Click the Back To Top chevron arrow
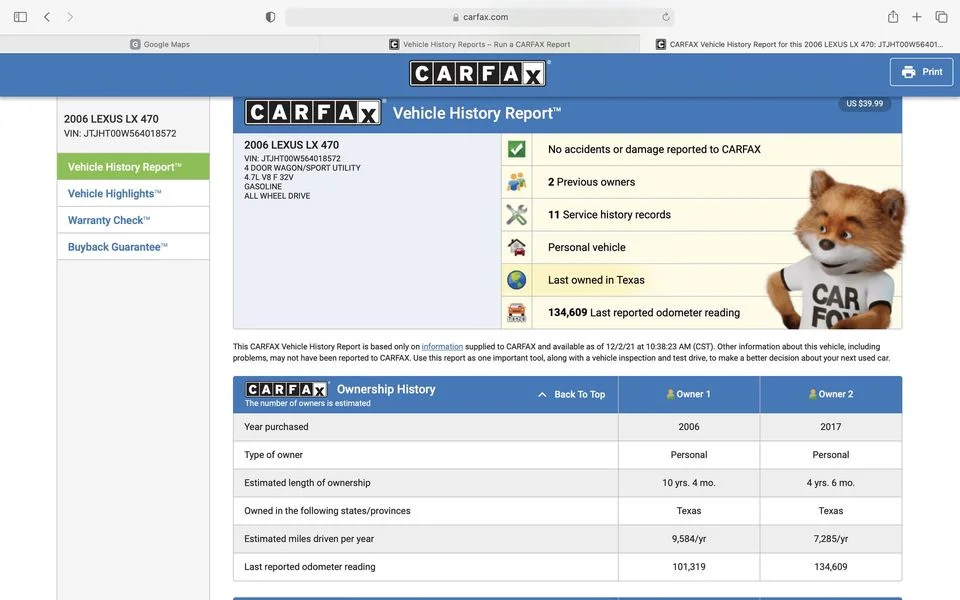This screenshot has width=960, height=600. pyautogui.click(x=542, y=395)
